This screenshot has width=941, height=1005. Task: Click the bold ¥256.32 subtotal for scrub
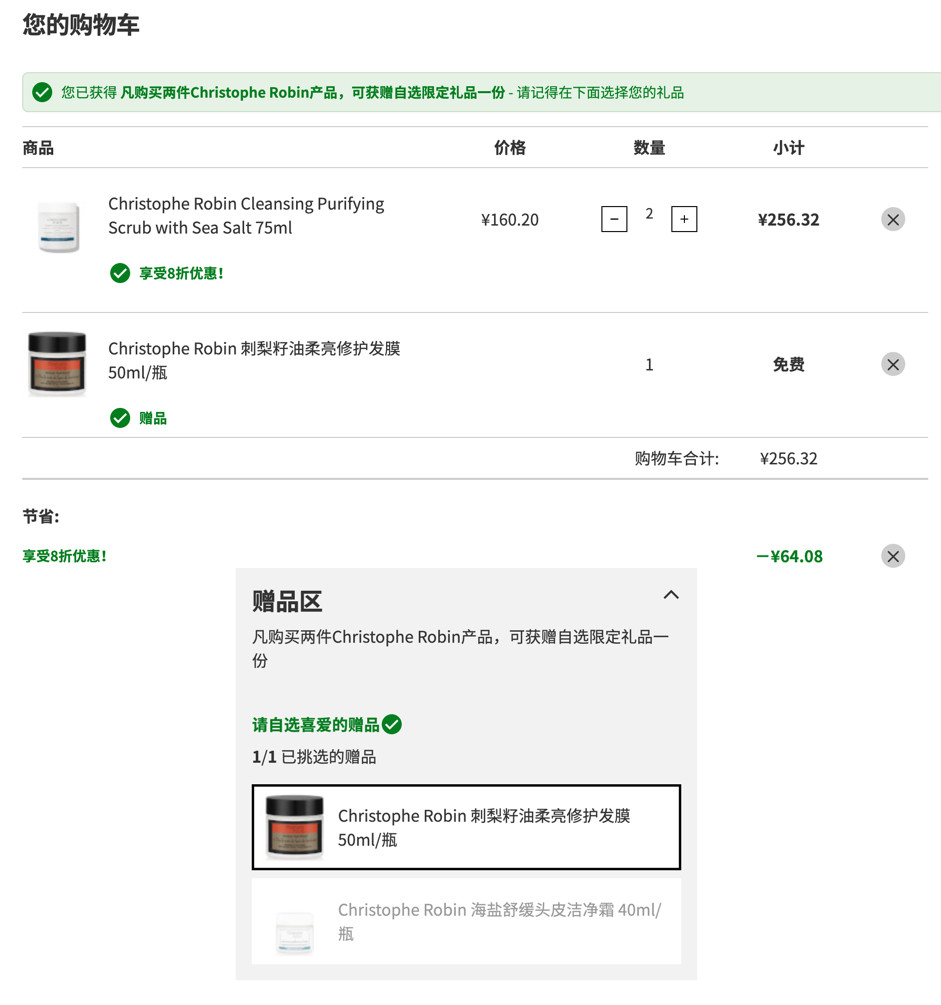tap(788, 220)
